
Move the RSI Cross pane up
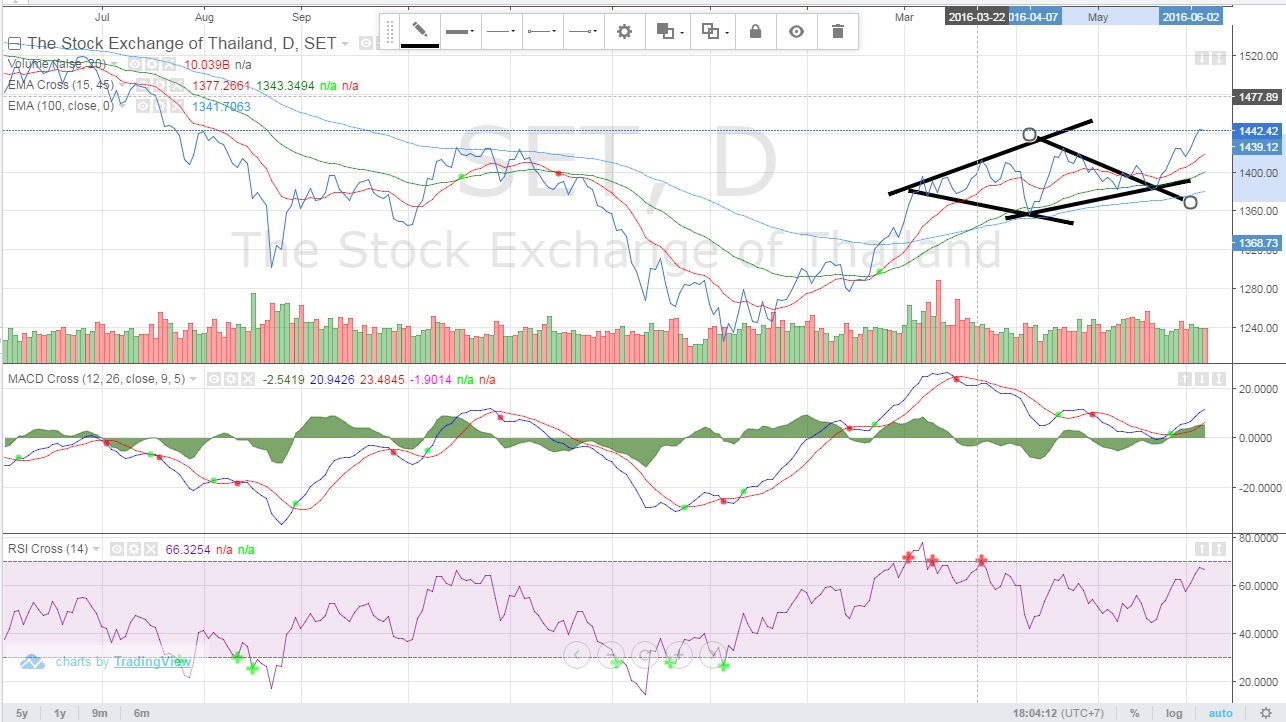pyautogui.click(x=1203, y=549)
